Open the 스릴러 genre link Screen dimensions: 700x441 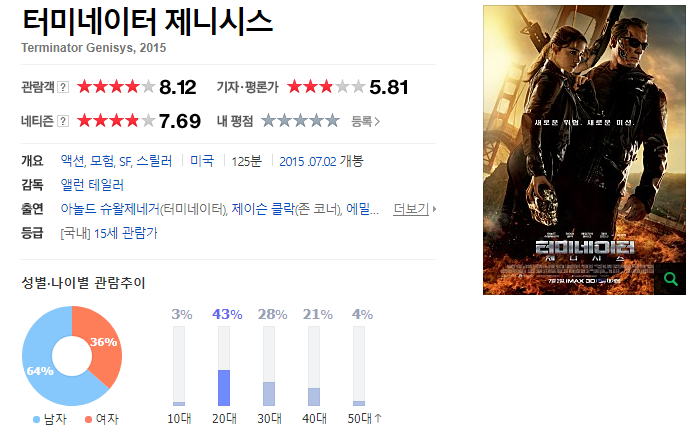(154, 161)
